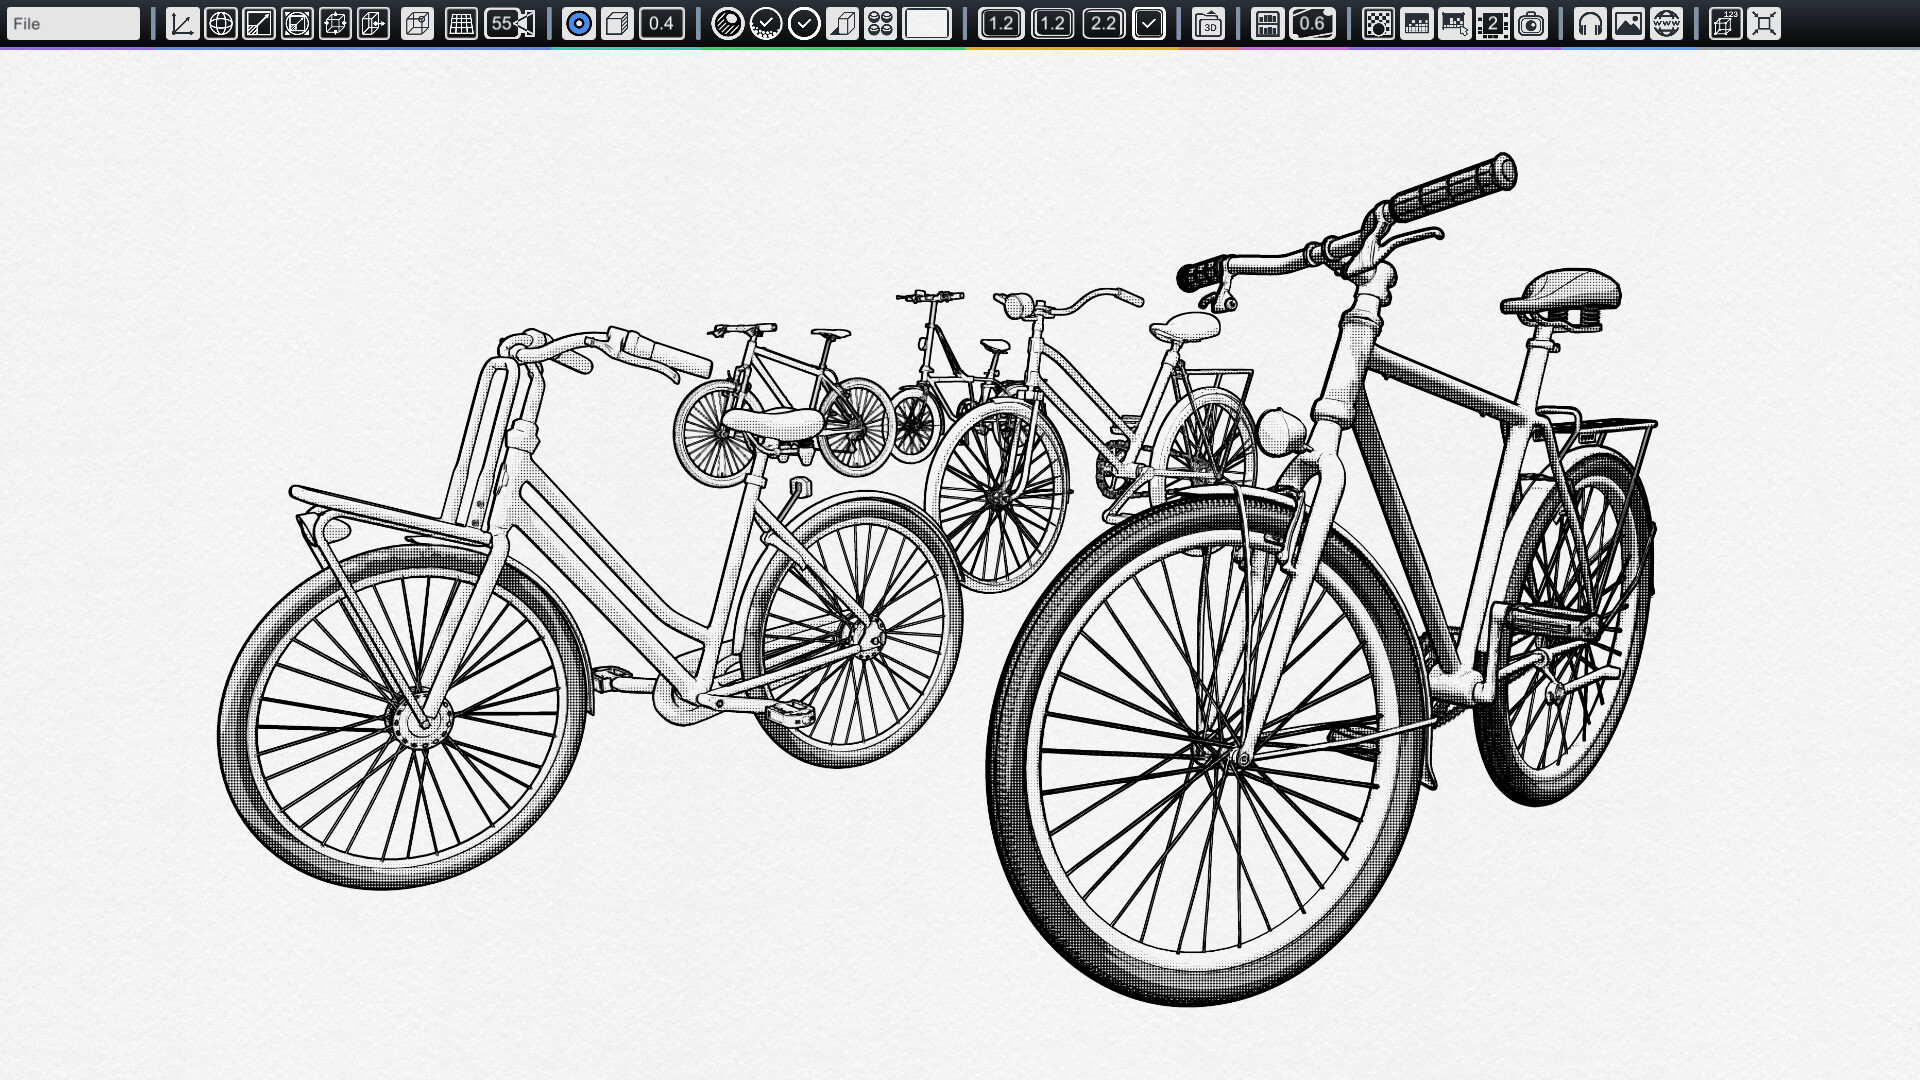Viewport: 1920px width, 1080px height.
Task: Toggle the checkmark circle option
Action: (x=805, y=23)
